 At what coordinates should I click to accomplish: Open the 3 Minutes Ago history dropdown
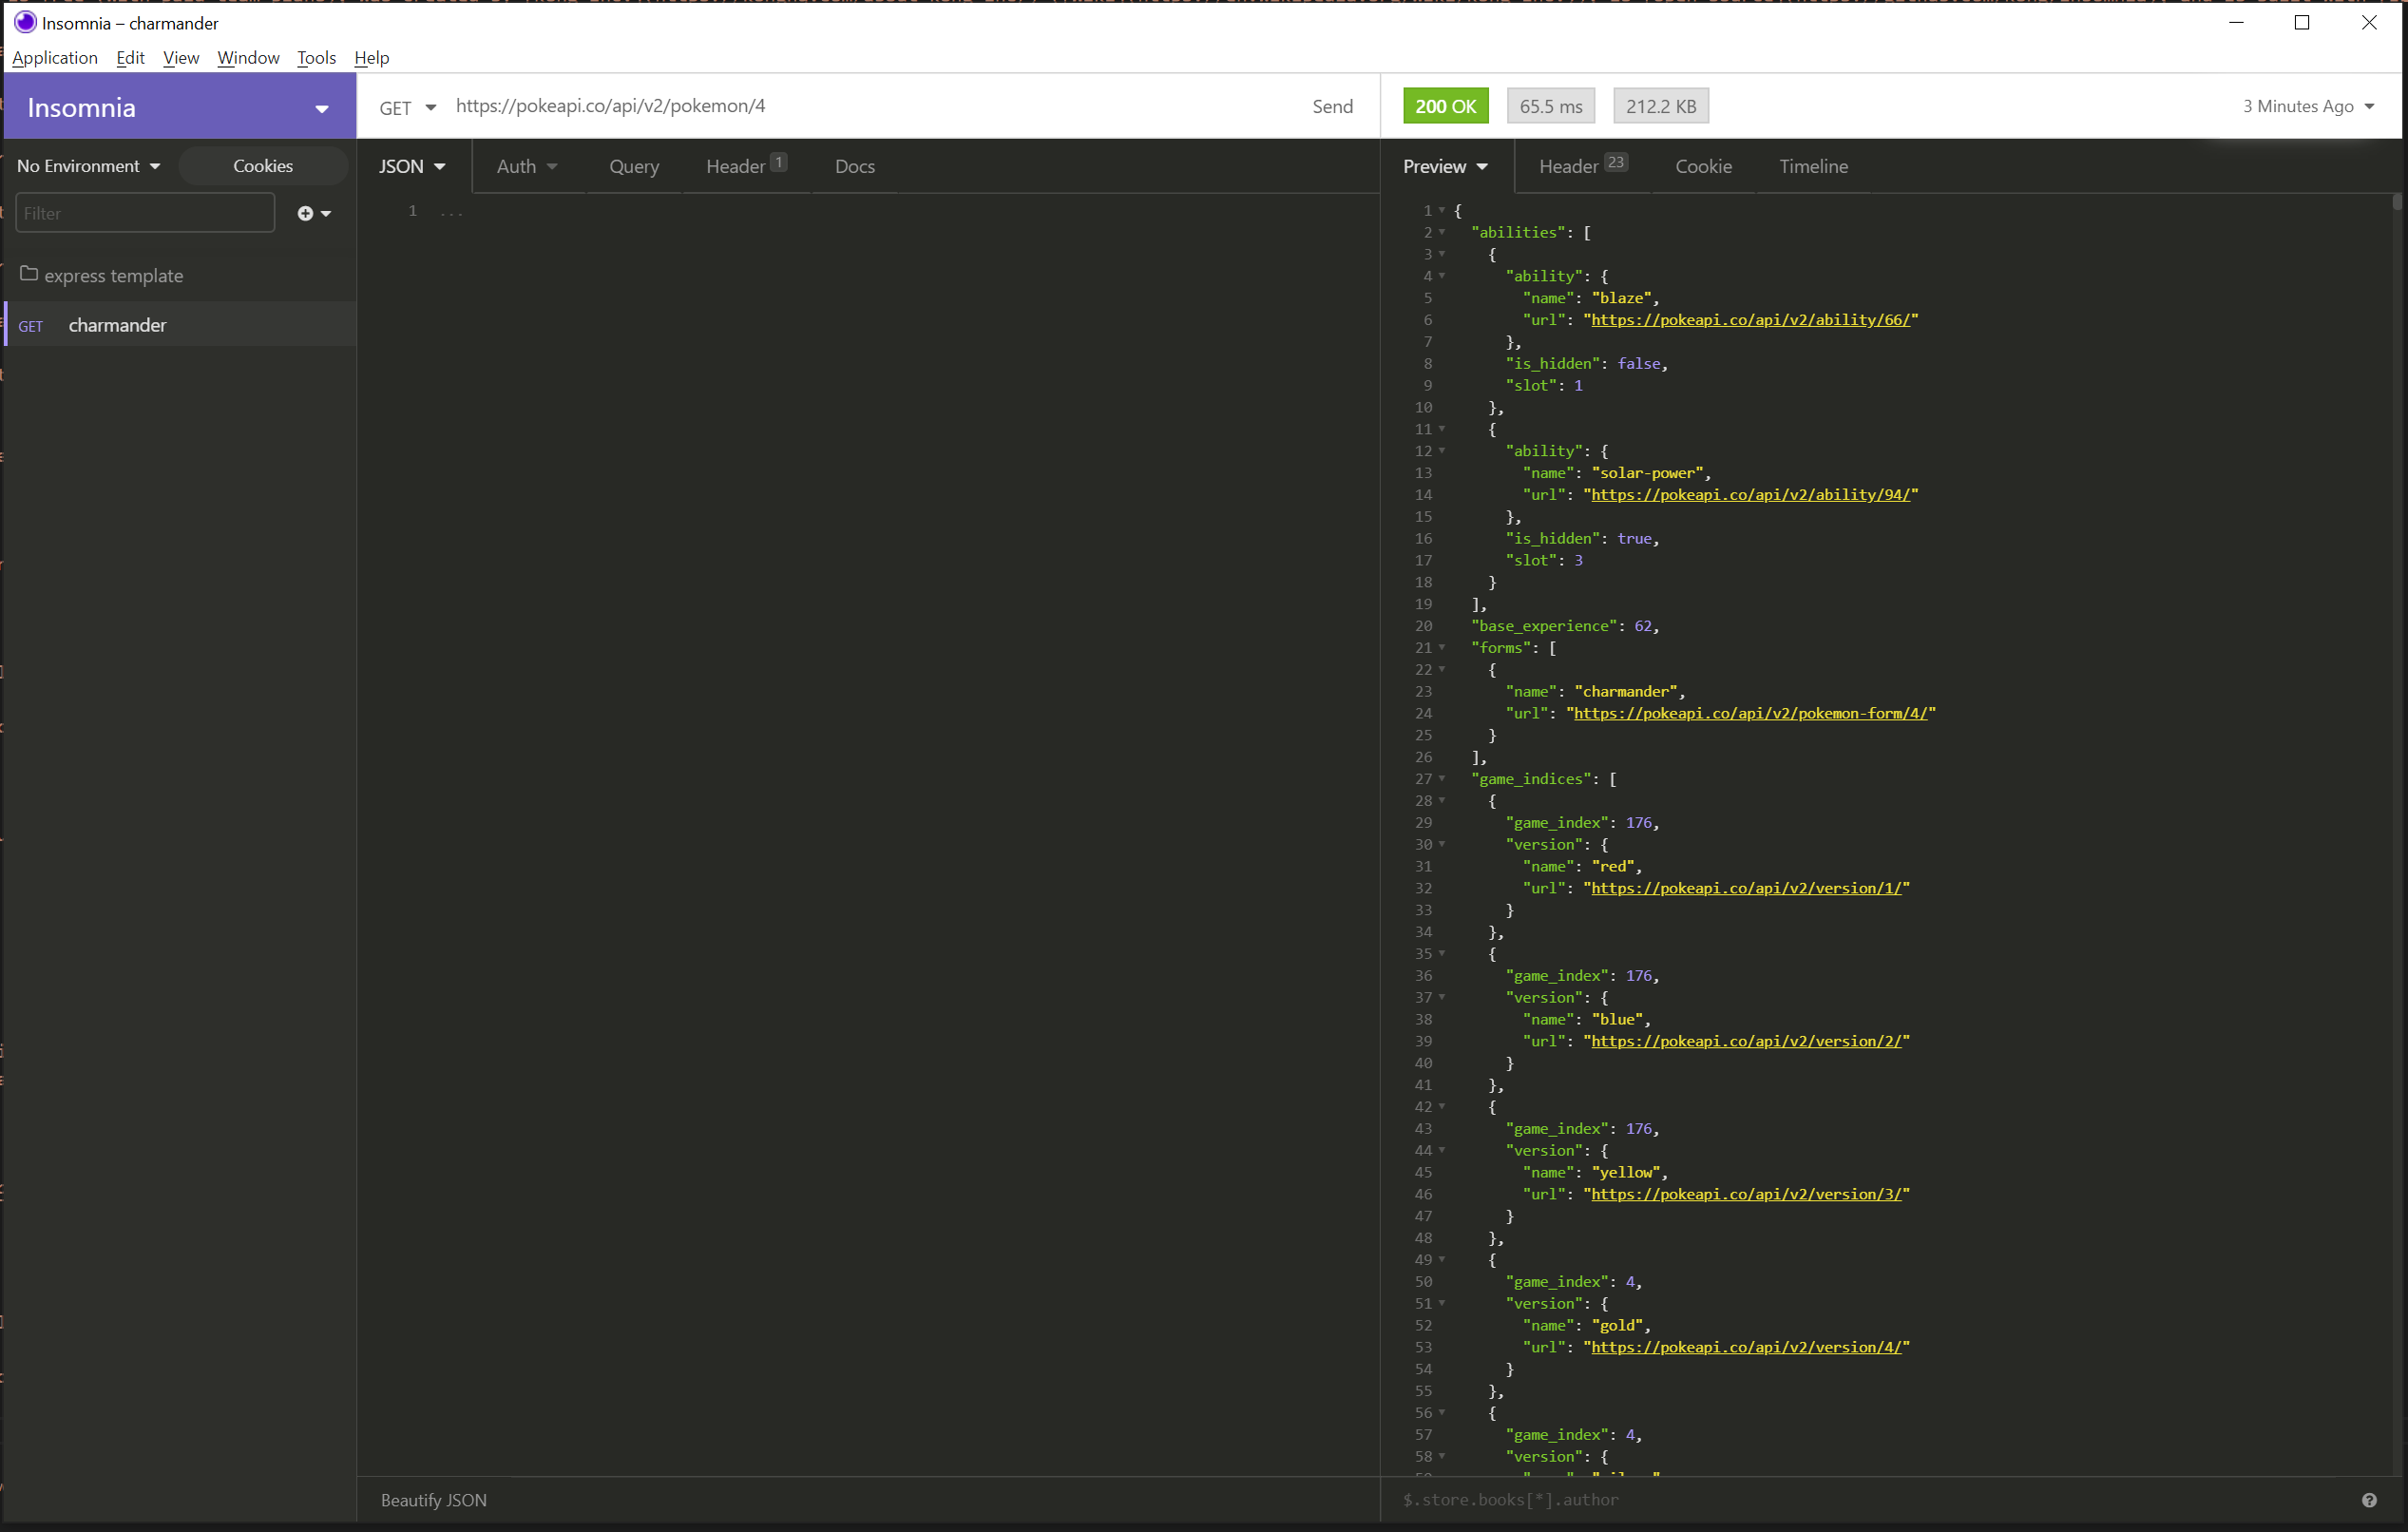coord(2307,106)
